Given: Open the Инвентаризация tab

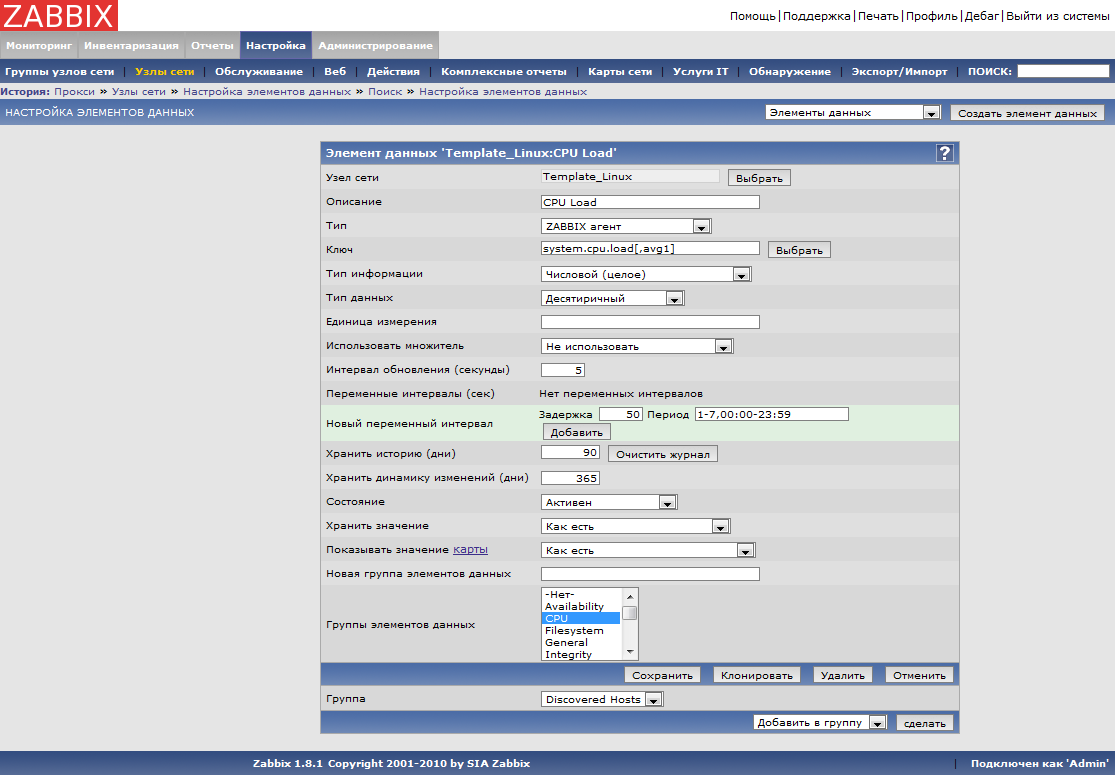Looking at the screenshot, I should (132, 46).
